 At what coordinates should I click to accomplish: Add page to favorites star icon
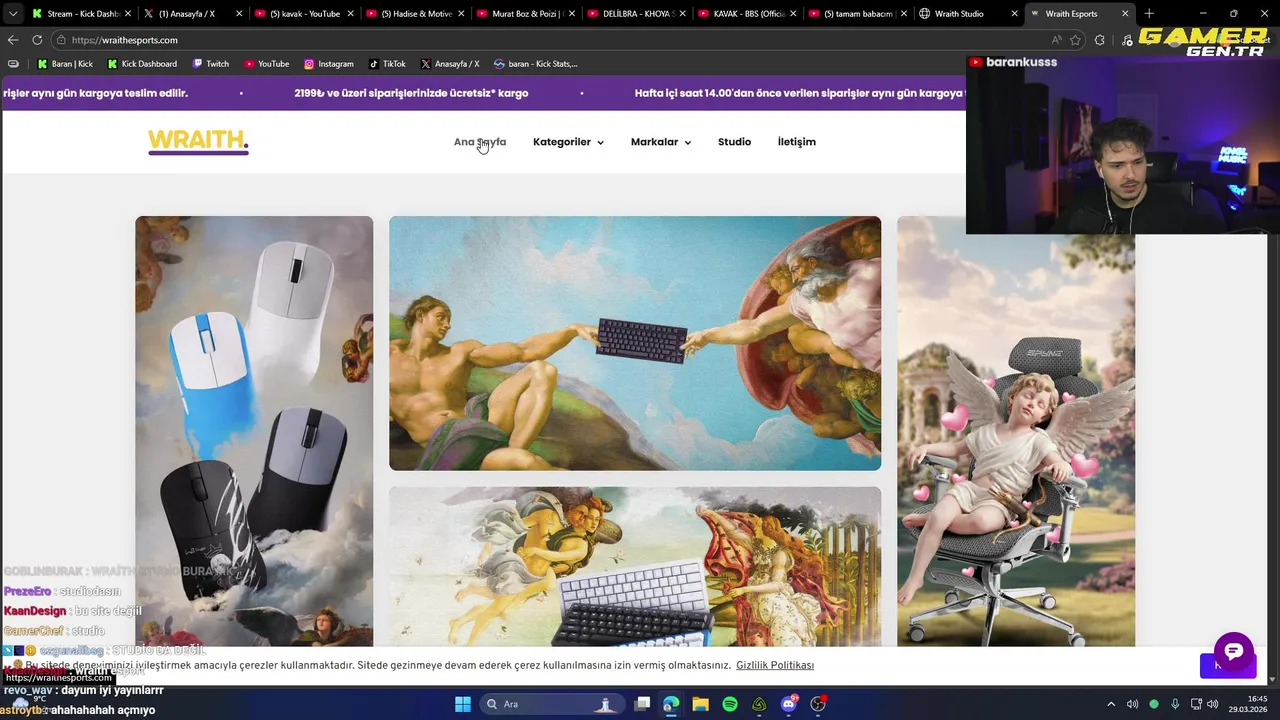(x=1075, y=40)
